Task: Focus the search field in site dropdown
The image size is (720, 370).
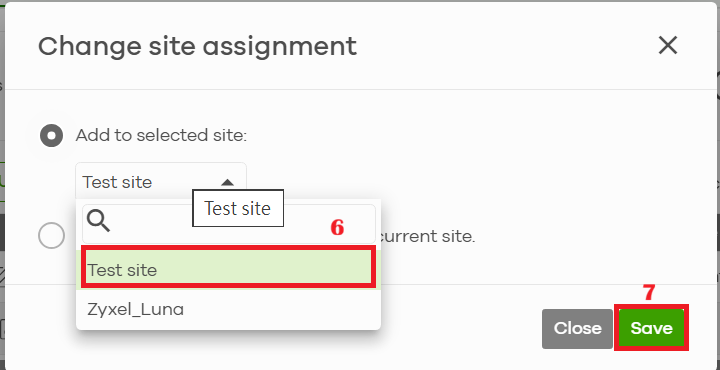Action: click(229, 224)
